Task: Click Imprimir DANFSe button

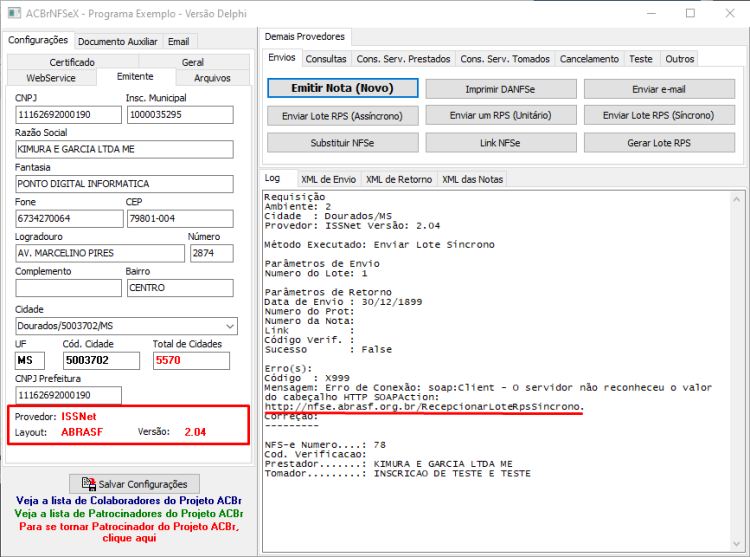Action: (x=500, y=89)
